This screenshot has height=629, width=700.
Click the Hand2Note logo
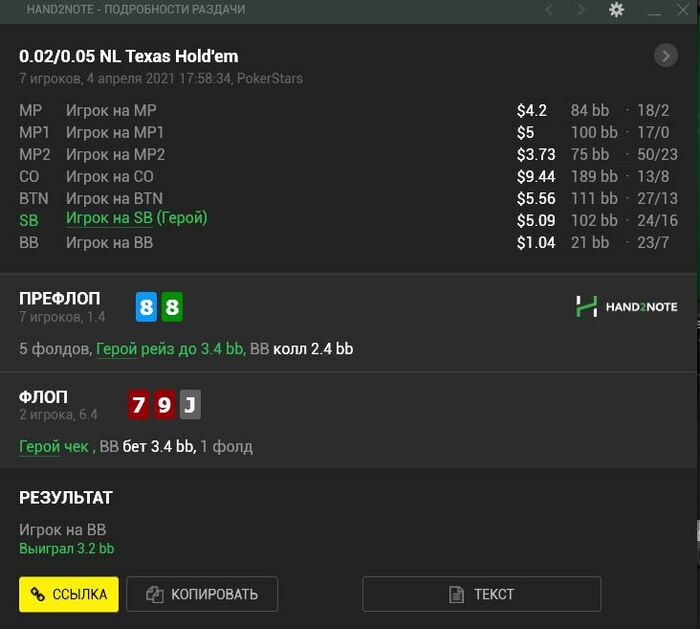[x=626, y=307]
